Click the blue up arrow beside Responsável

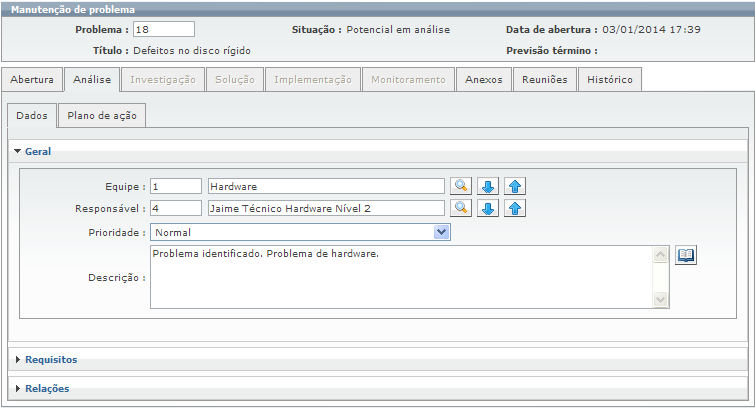(x=515, y=208)
